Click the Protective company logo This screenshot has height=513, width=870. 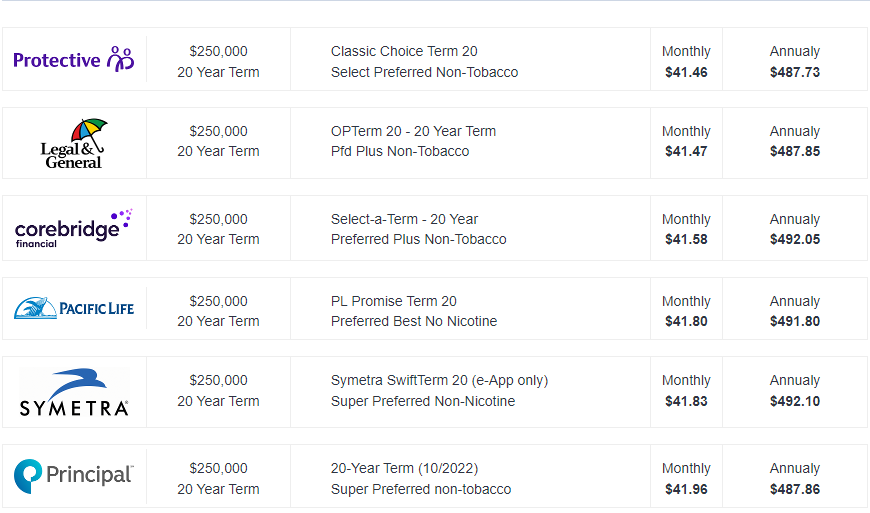click(74, 60)
